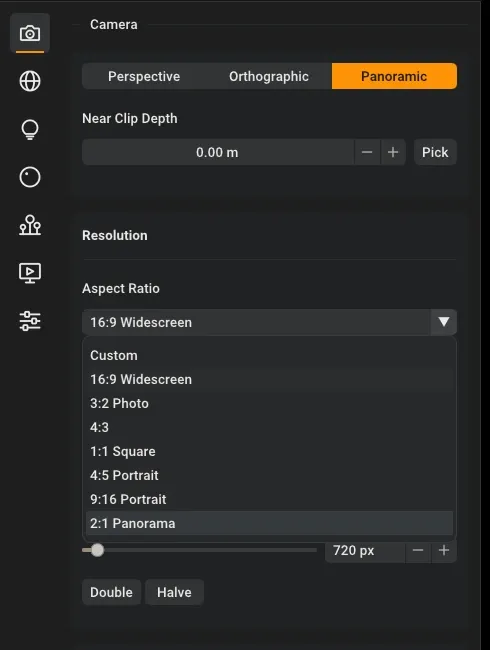Select the Panoramic camera mode
The width and height of the screenshot is (490, 650).
(x=394, y=76)
